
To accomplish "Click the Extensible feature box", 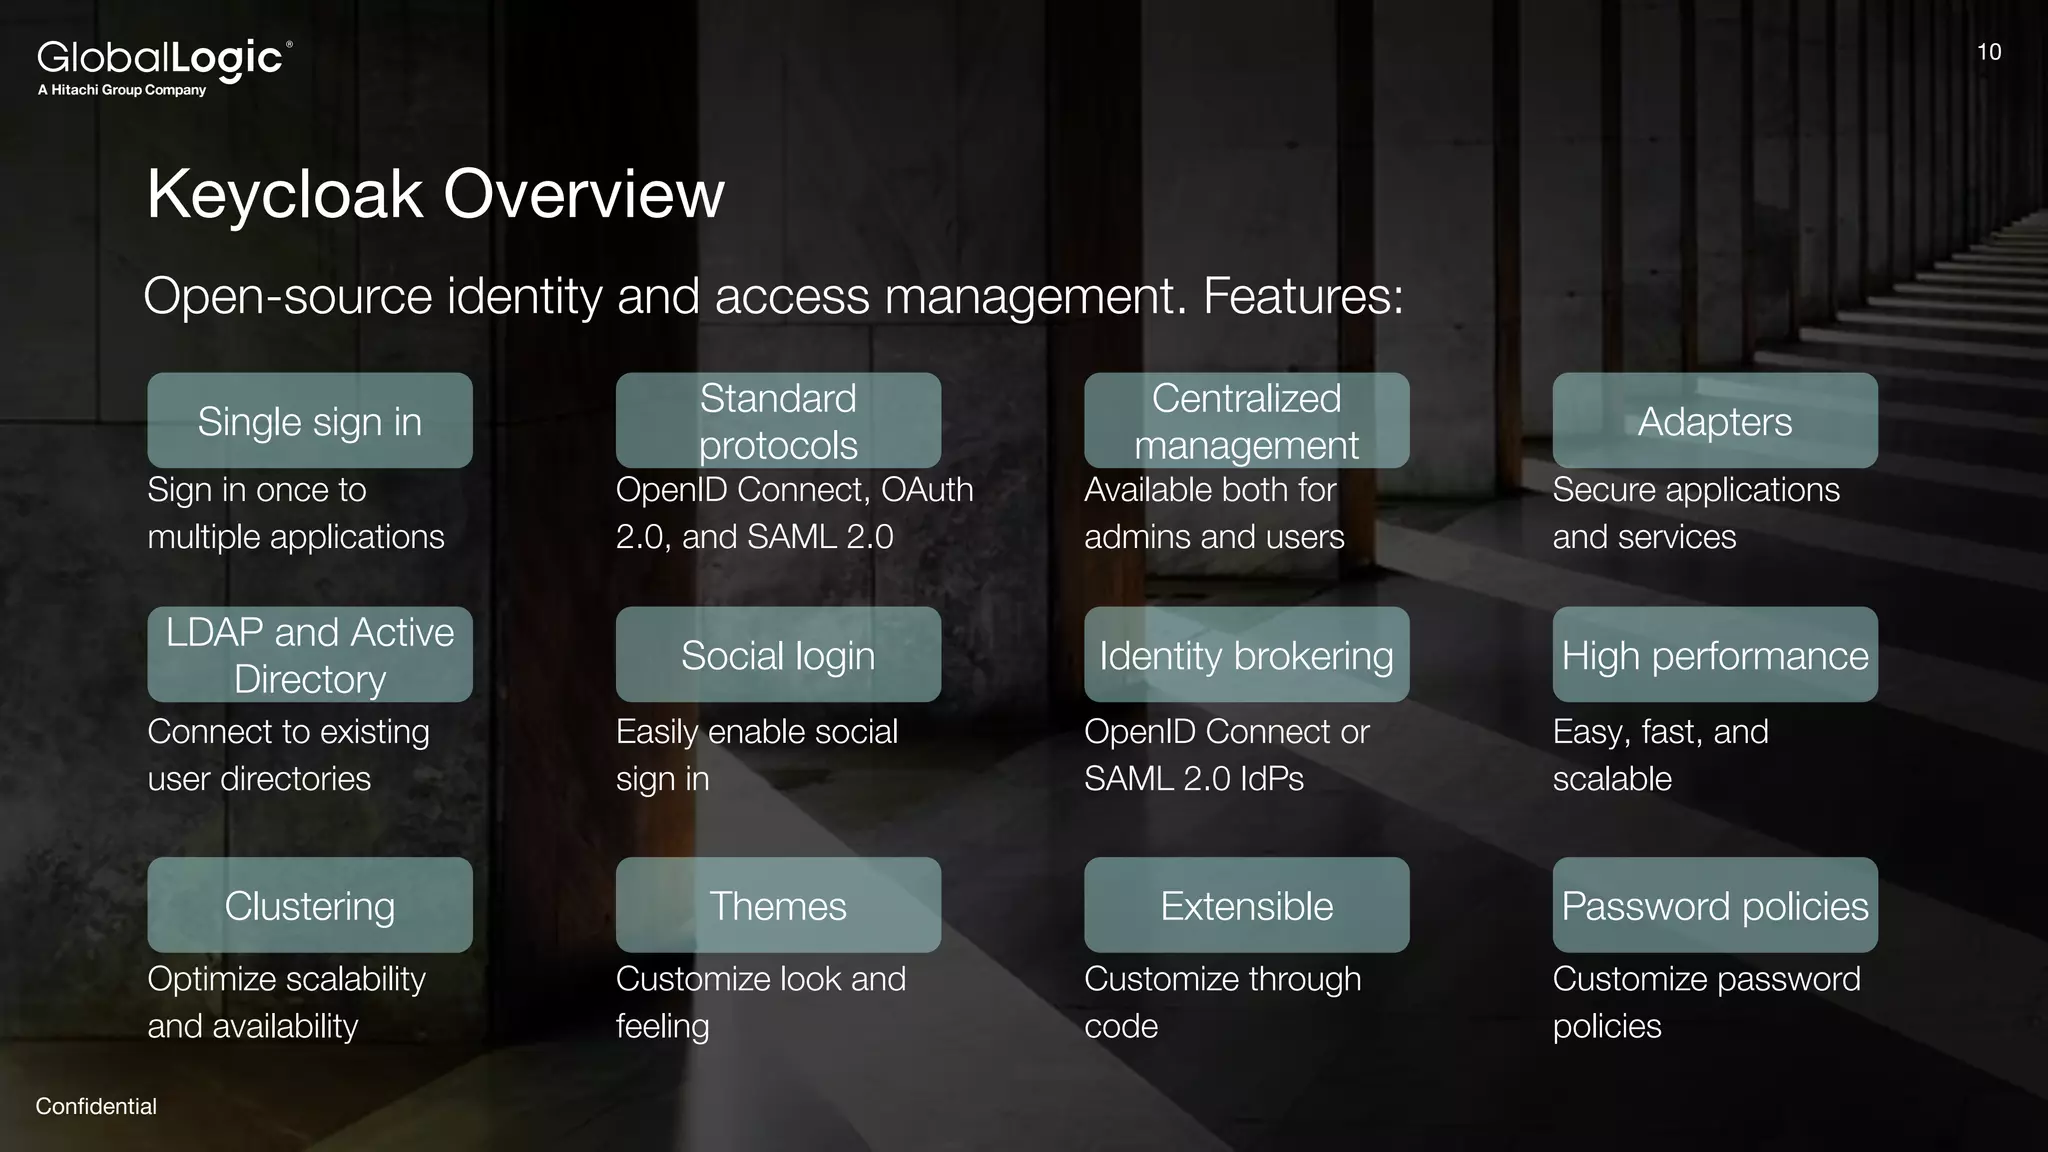I will pyautogui.click(x=1246, y=905).
